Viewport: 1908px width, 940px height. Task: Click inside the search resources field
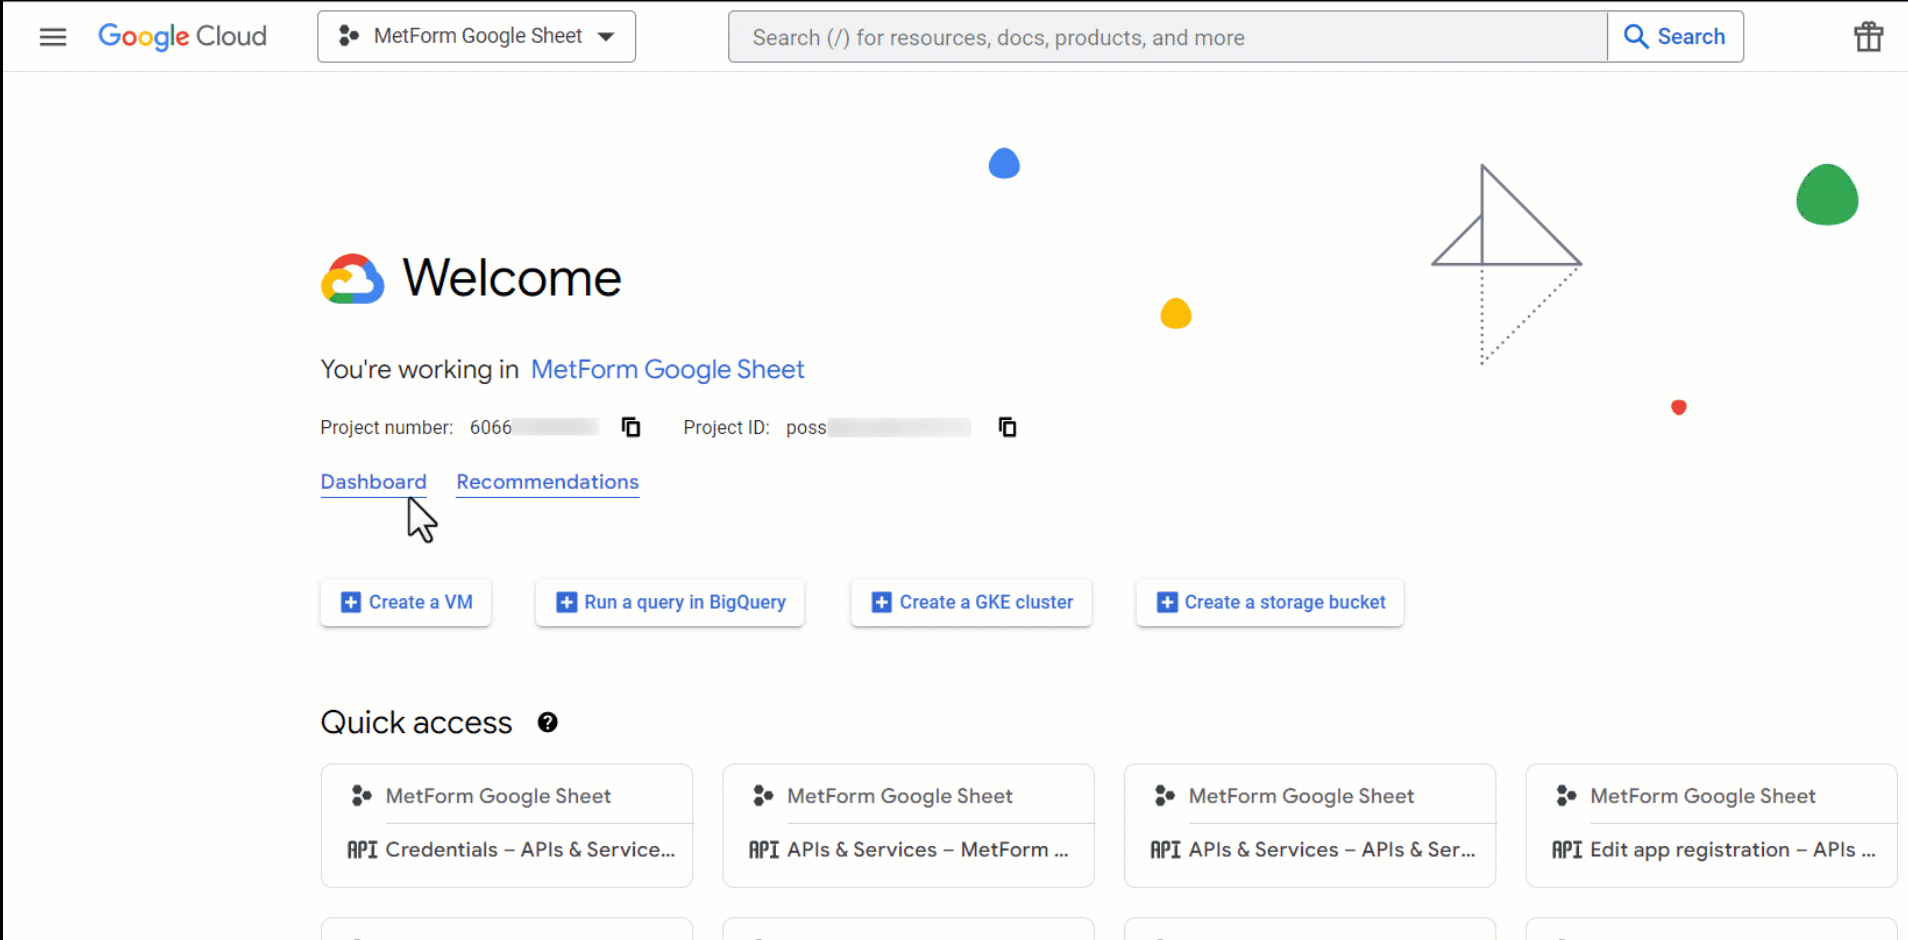coord(1100,36)
